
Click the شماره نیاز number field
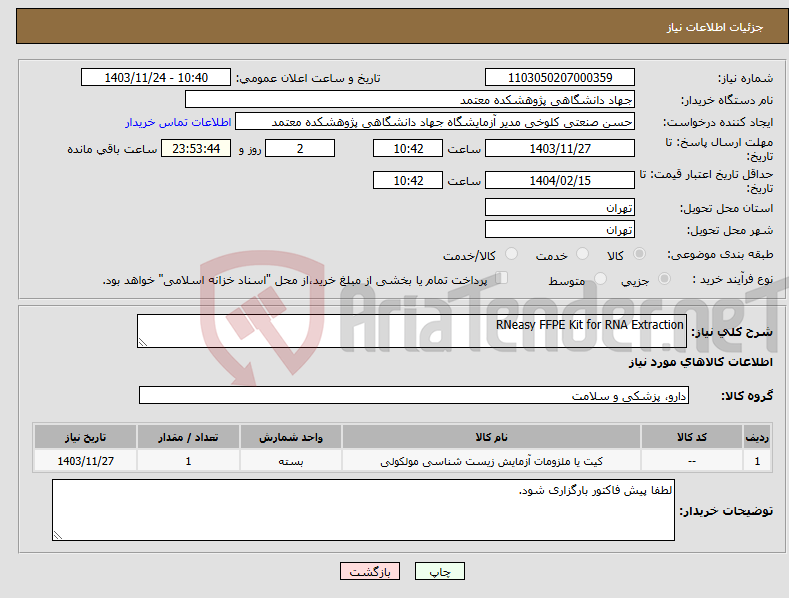pos(560,78)
